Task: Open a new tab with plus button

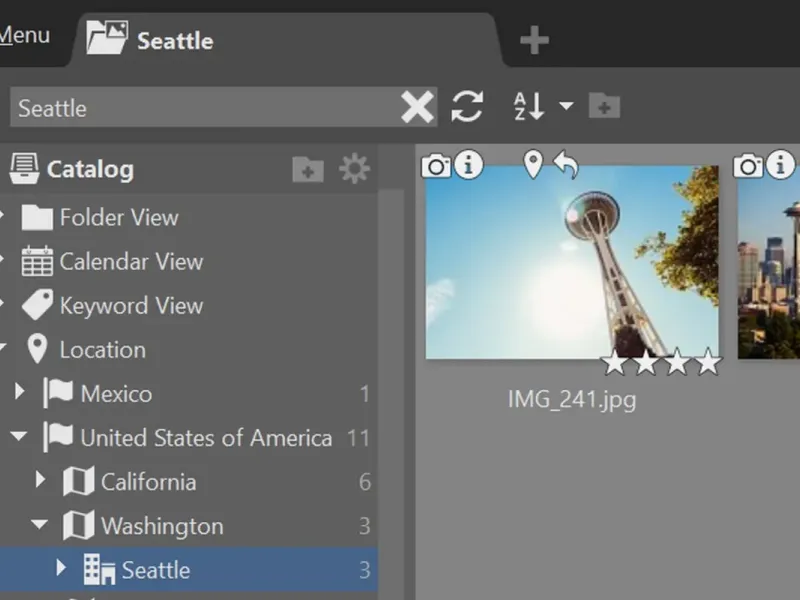Action: 534,41
